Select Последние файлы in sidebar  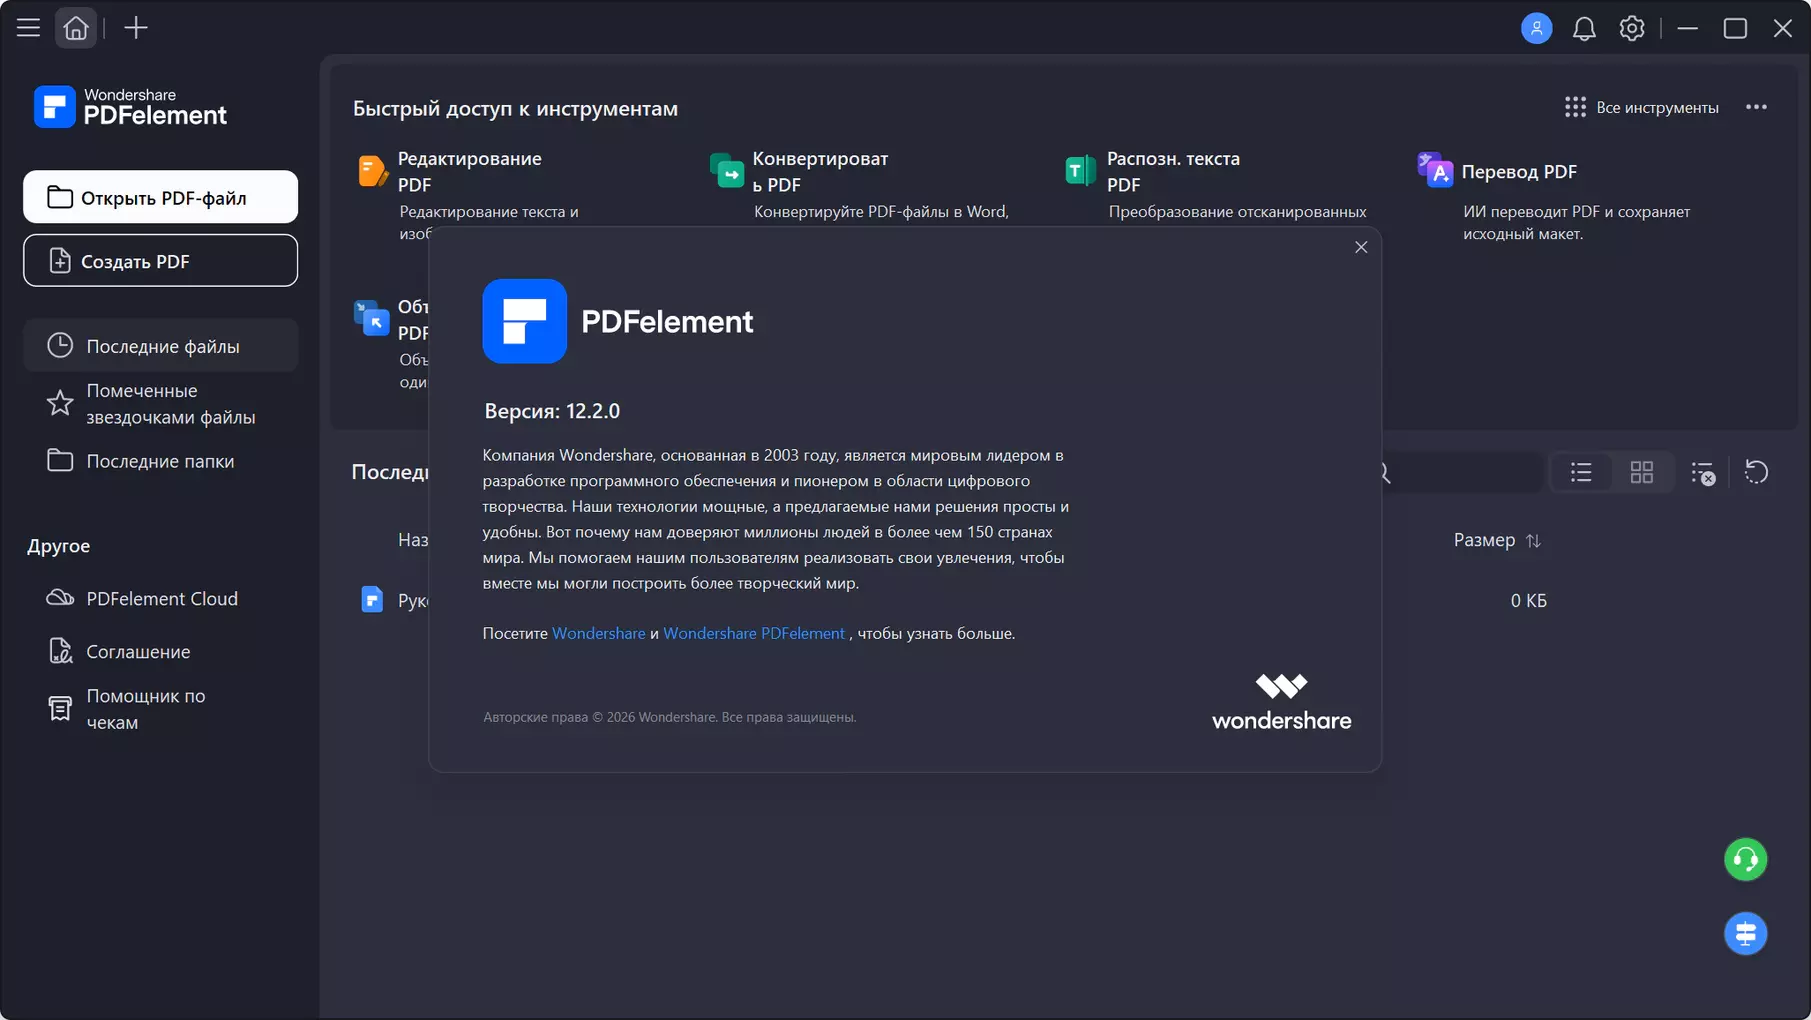click(160, 346)
